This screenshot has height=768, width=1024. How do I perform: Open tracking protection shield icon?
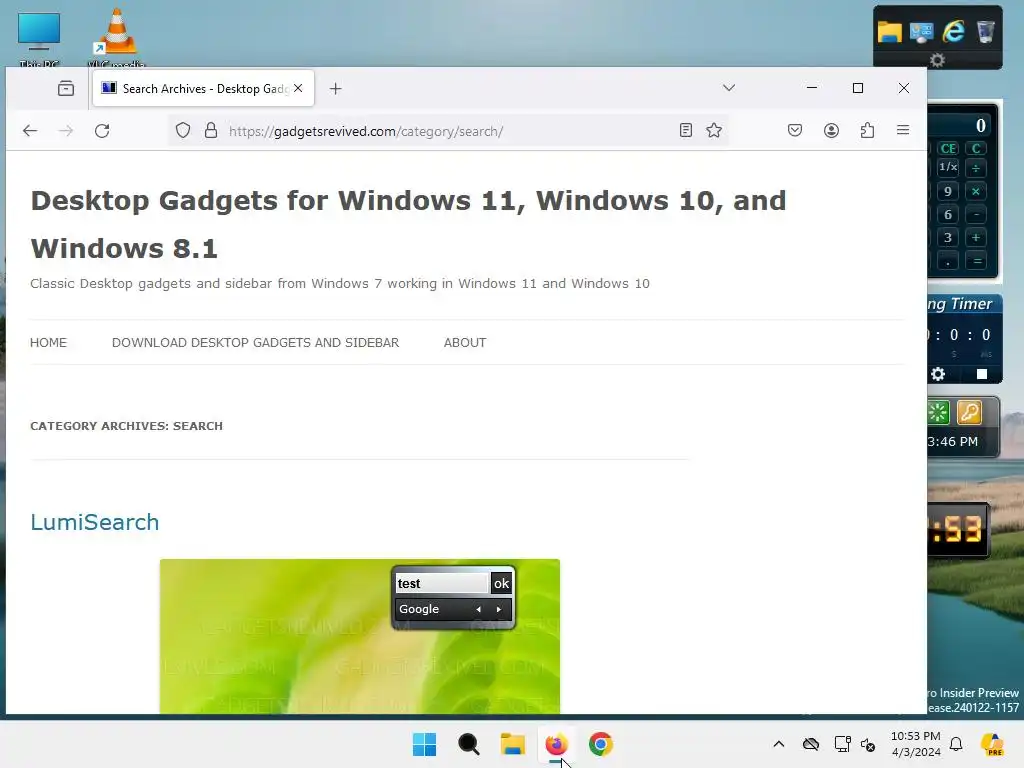183,131
